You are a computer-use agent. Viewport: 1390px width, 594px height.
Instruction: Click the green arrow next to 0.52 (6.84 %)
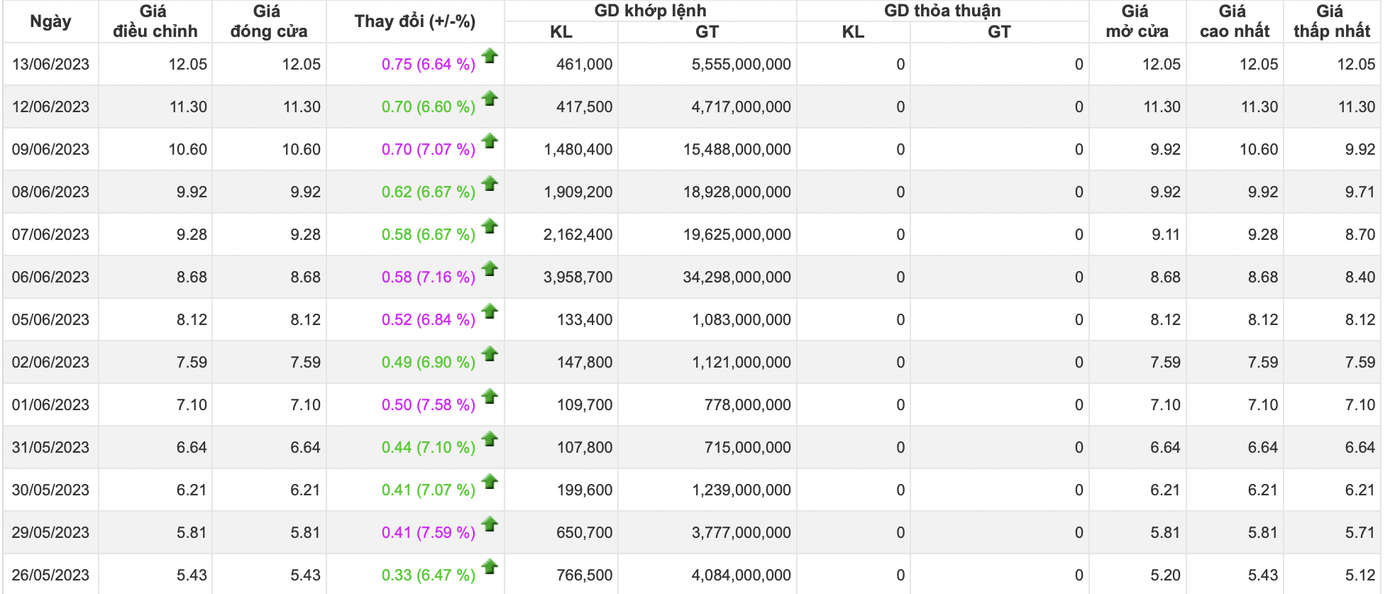click(x=489, y=311)
